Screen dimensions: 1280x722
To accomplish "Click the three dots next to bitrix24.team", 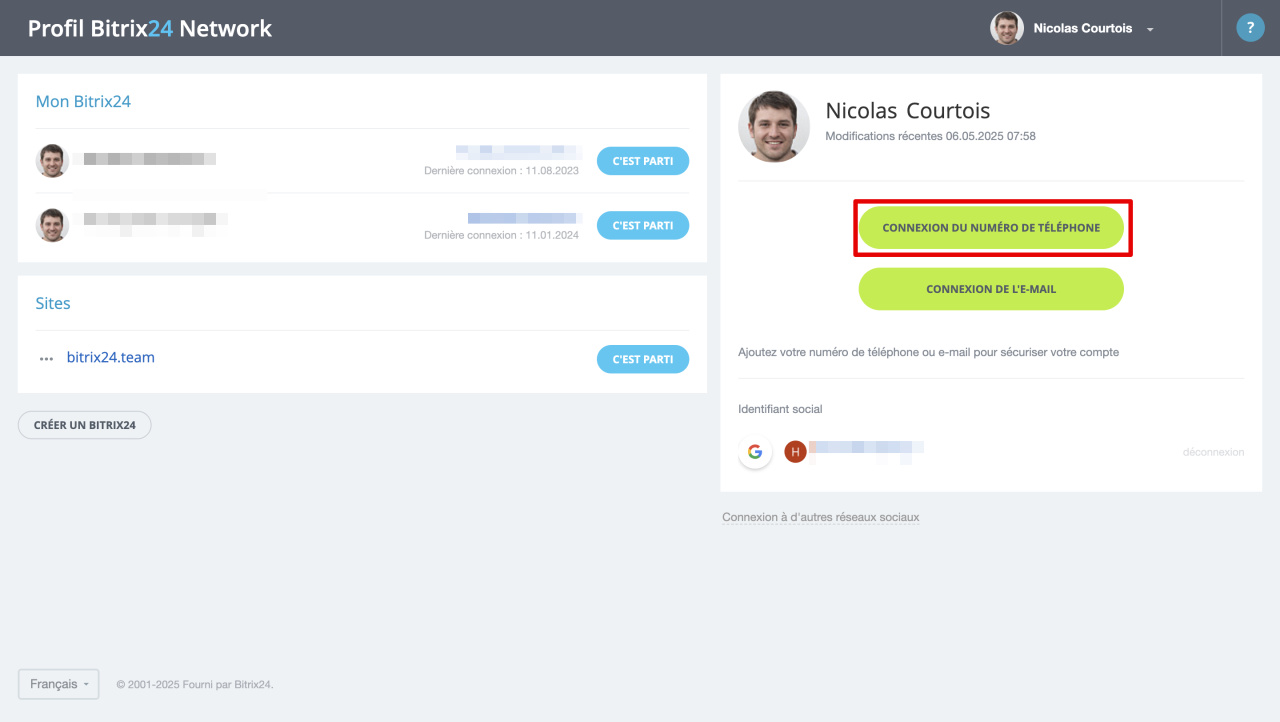I will (46, 358).
